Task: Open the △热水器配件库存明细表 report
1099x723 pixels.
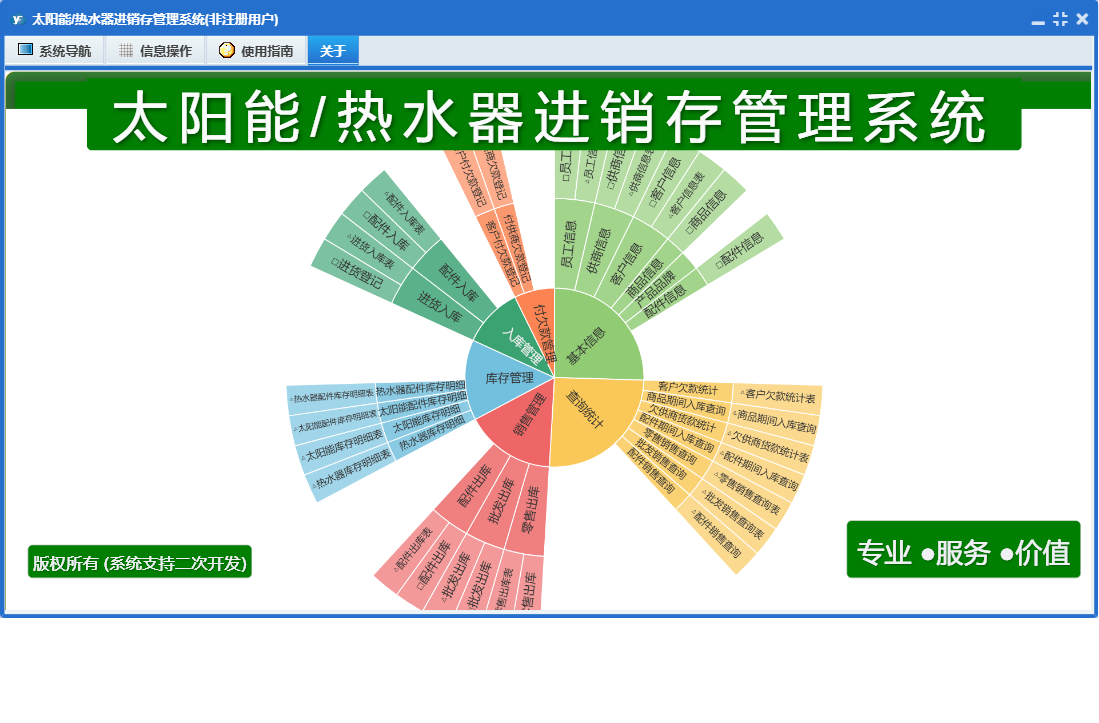Action: point(332,397)
